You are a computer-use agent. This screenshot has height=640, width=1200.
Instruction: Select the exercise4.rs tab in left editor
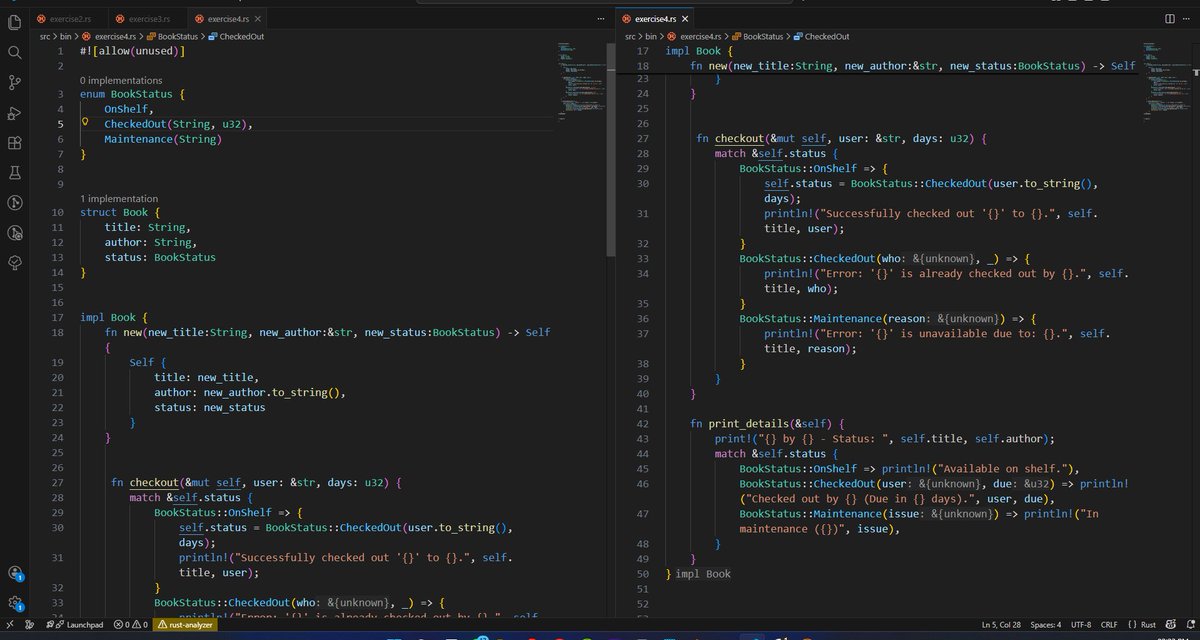226,19
